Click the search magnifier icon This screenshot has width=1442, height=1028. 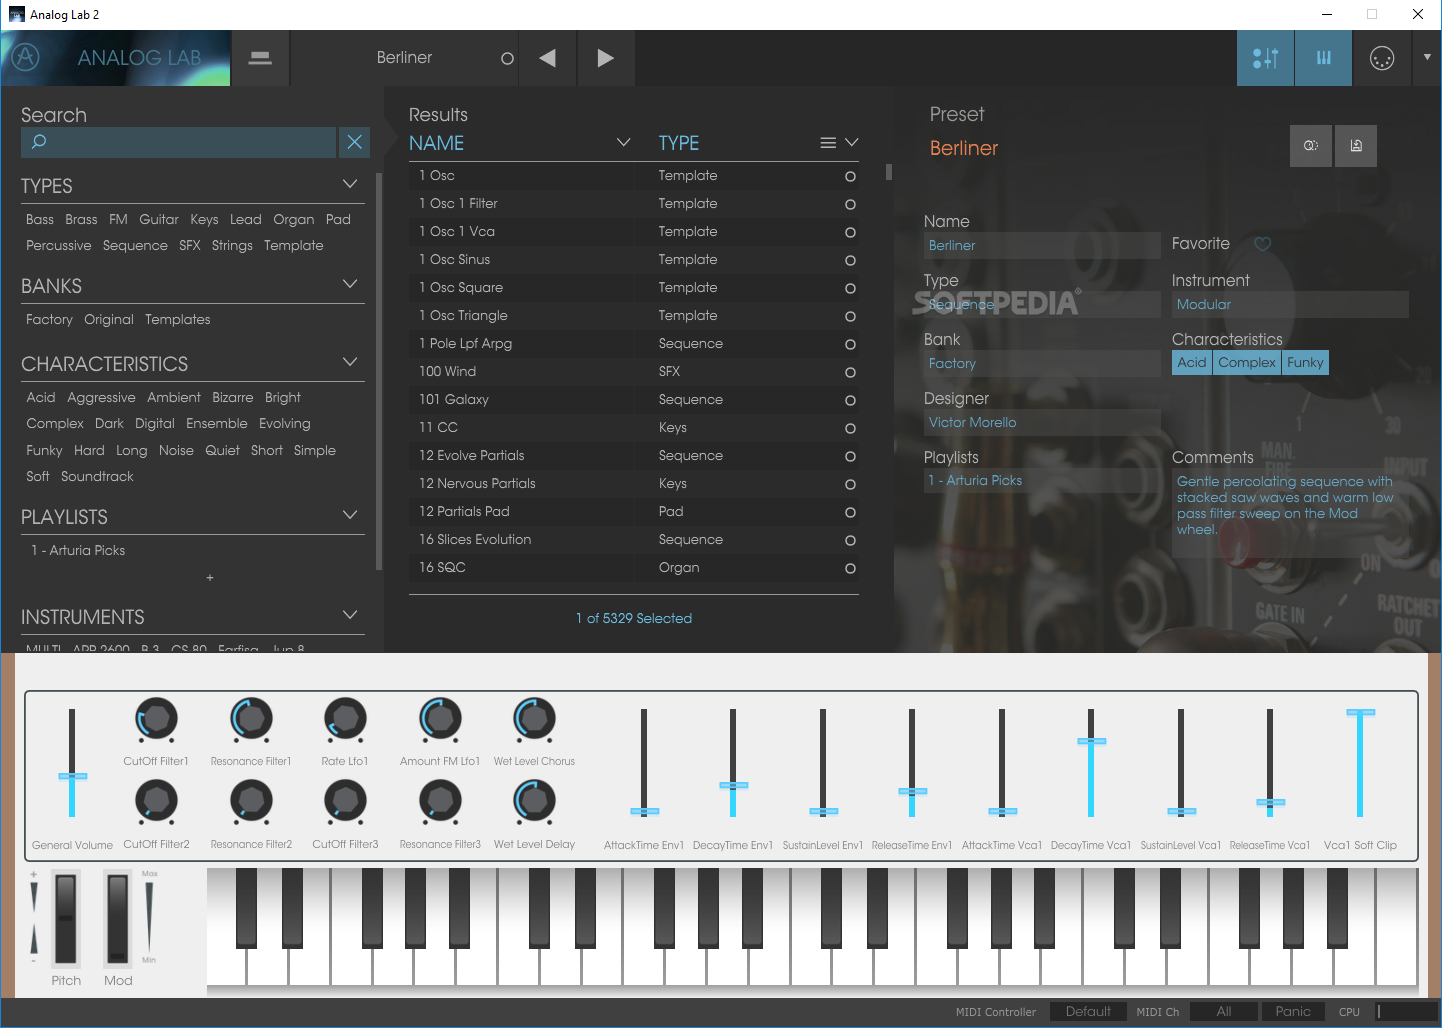click(x=39, y=142)
